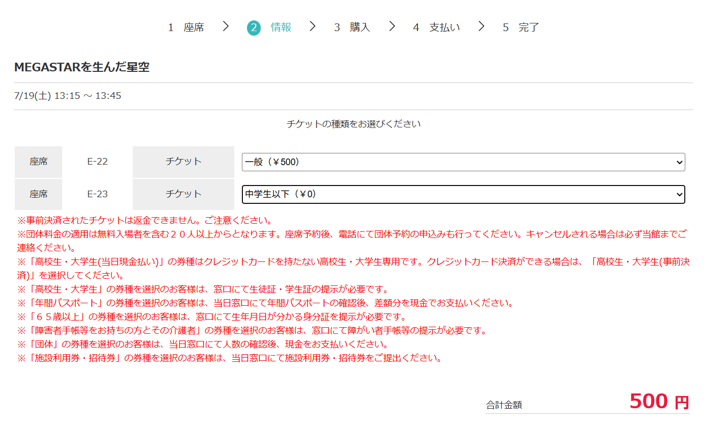Viewport: 720px width, 422px height.
Task: Click chevron arrow after 支払い step
Action: 481,26
